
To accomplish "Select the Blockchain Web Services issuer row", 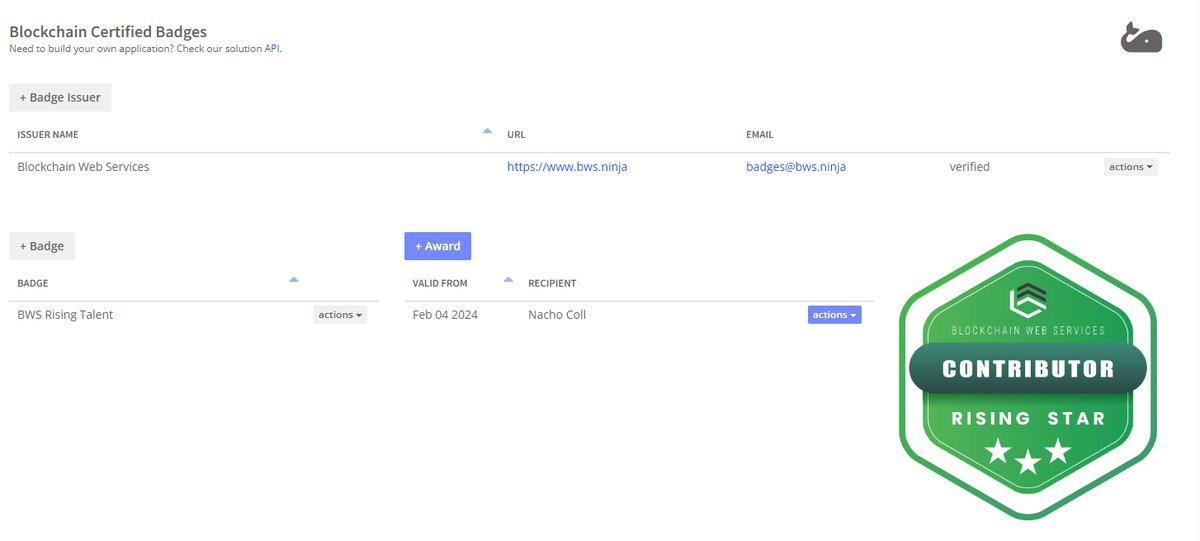I will 83,167.
